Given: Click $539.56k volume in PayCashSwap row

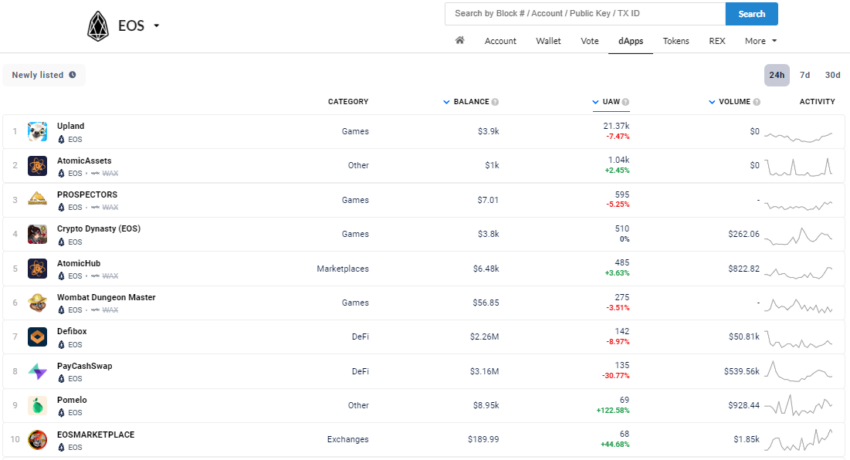Looking at the screenshot, I should point(742,371).
